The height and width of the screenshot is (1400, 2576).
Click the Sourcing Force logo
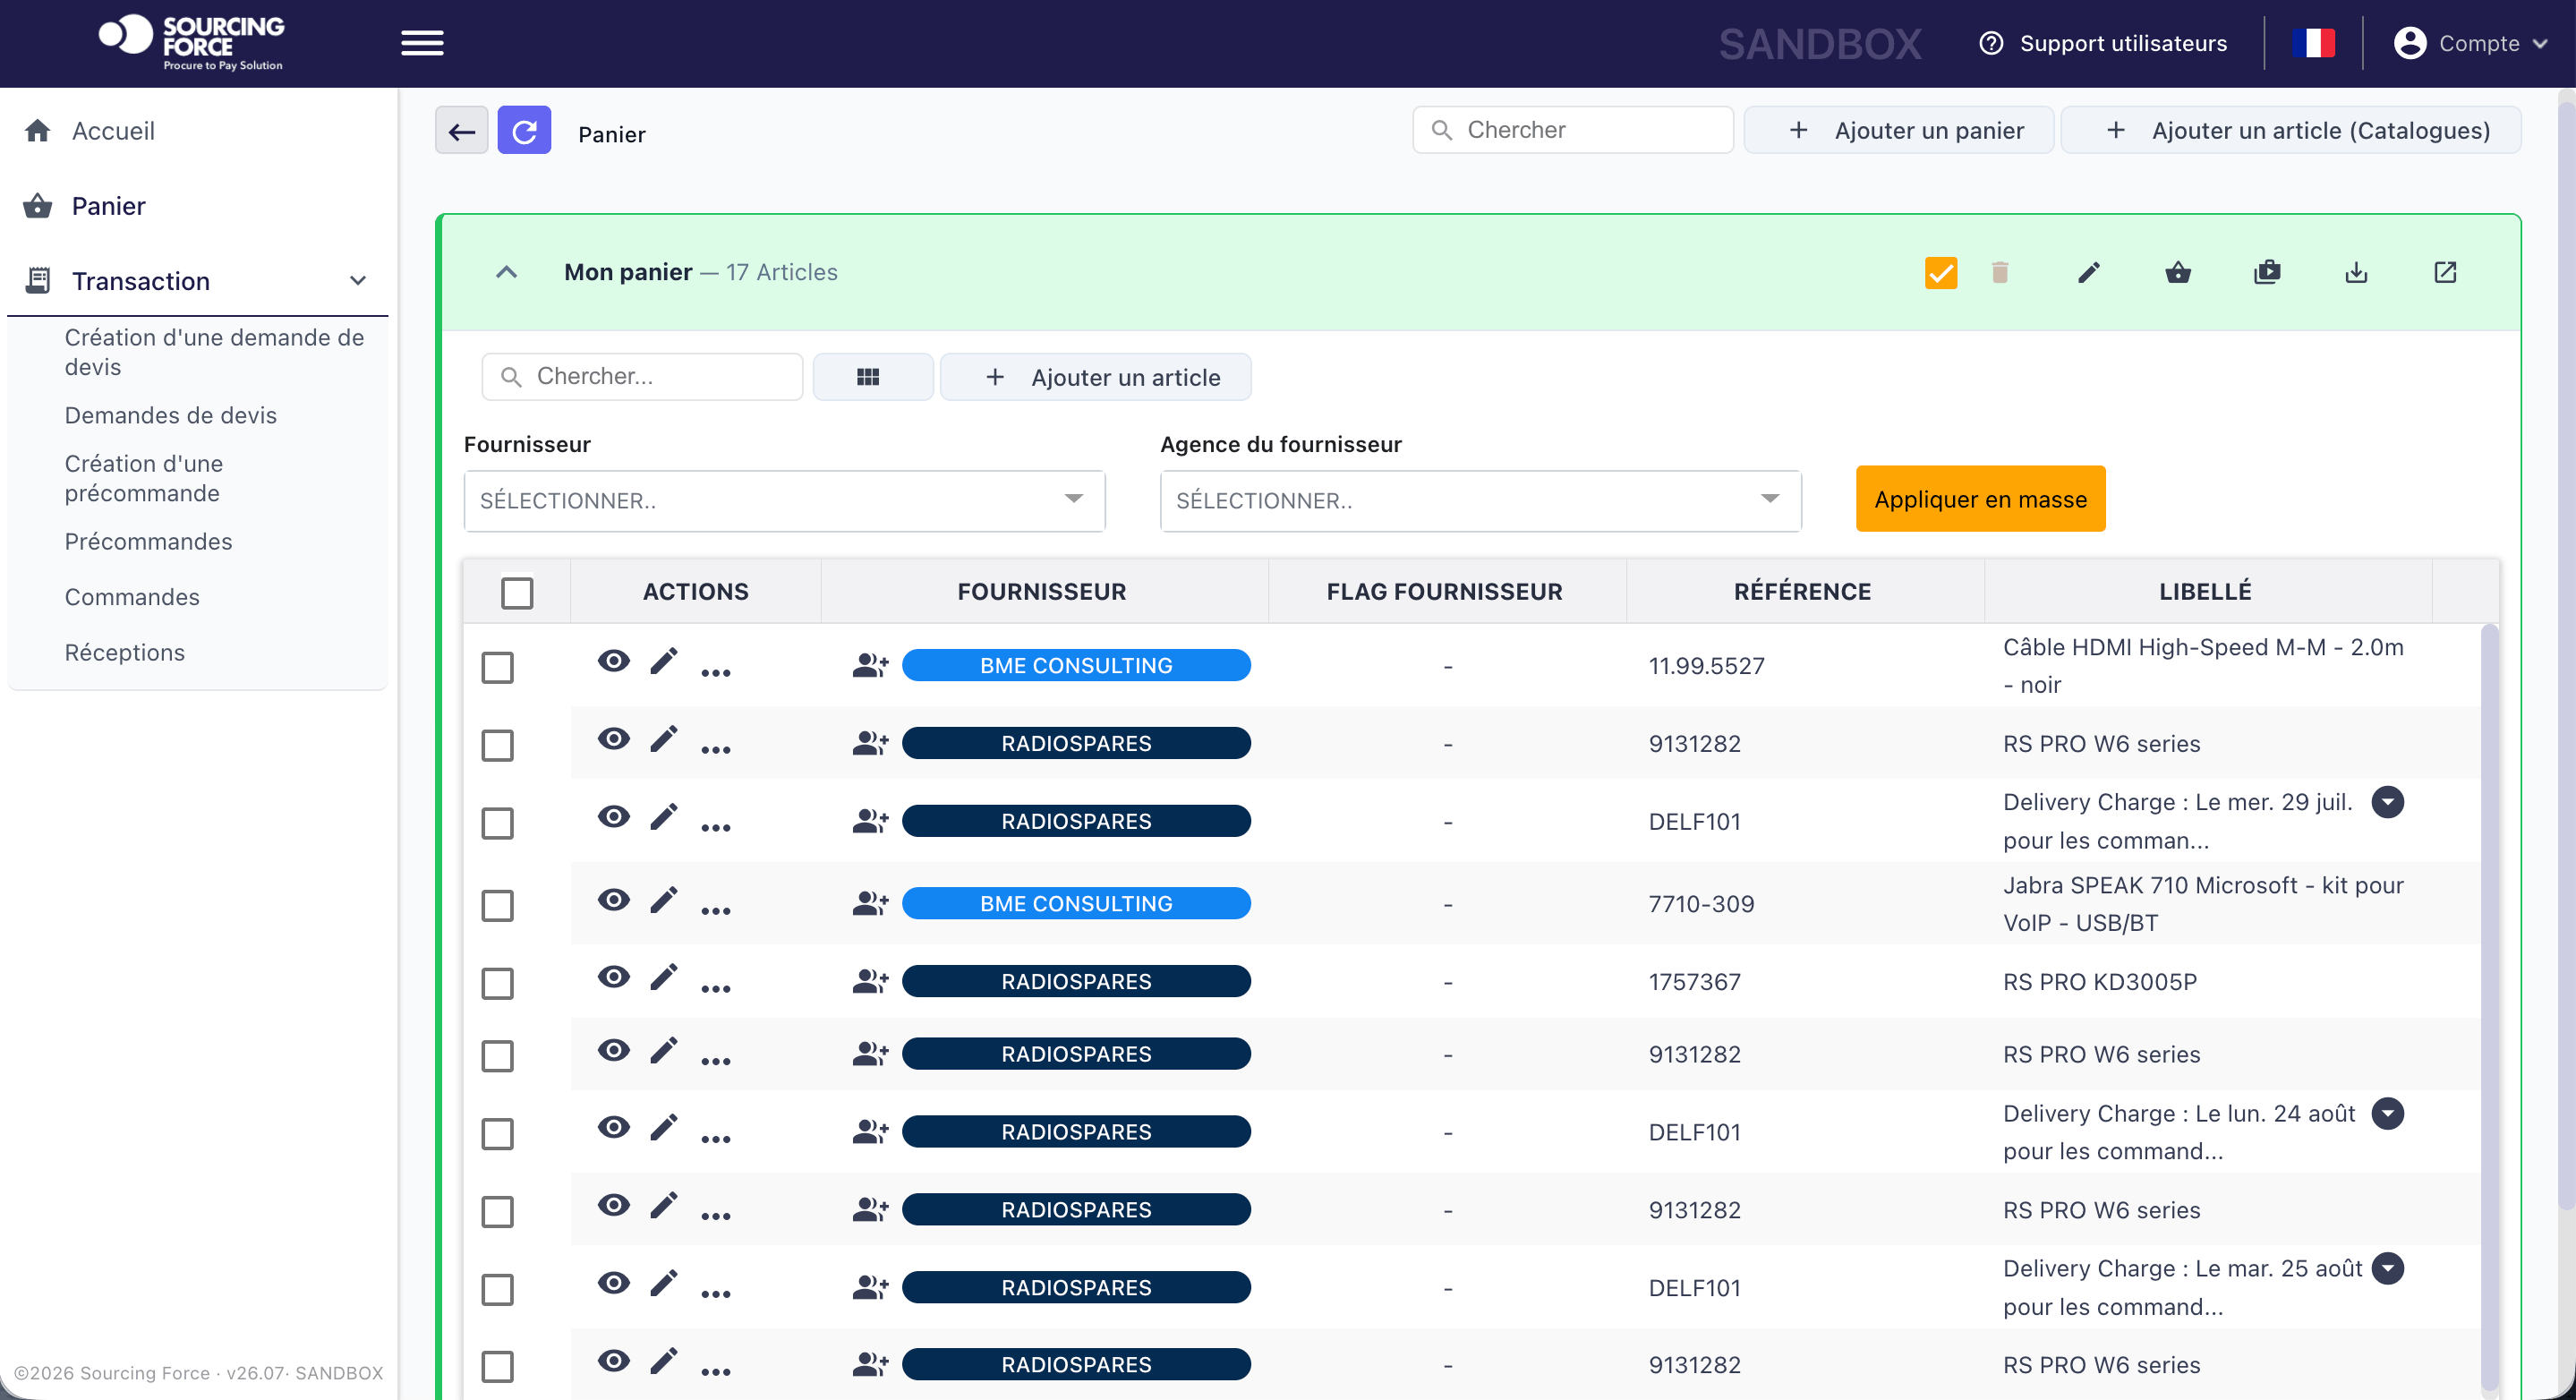(x=191, y=42)
